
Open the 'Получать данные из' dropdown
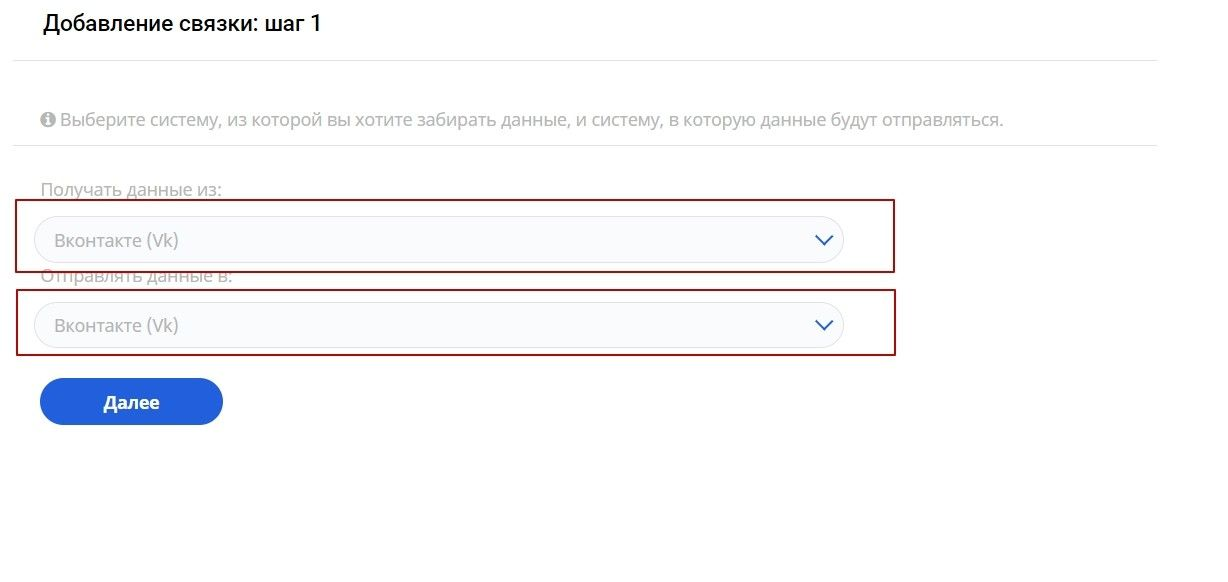pyautogui.click(x=438, y=240)
